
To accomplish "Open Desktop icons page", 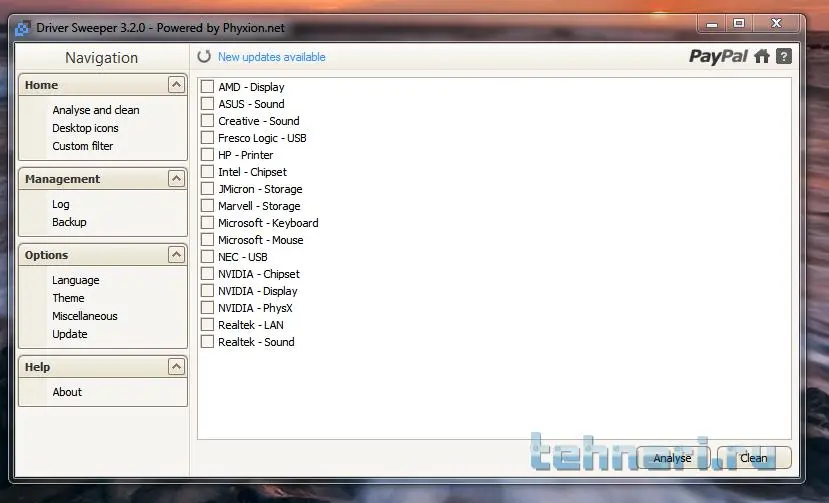I will click(85, 128).
